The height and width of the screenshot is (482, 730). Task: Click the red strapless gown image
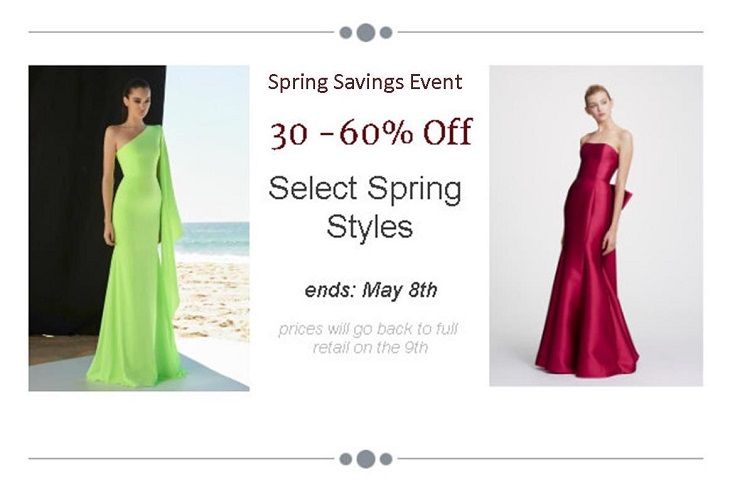point(596,226)
